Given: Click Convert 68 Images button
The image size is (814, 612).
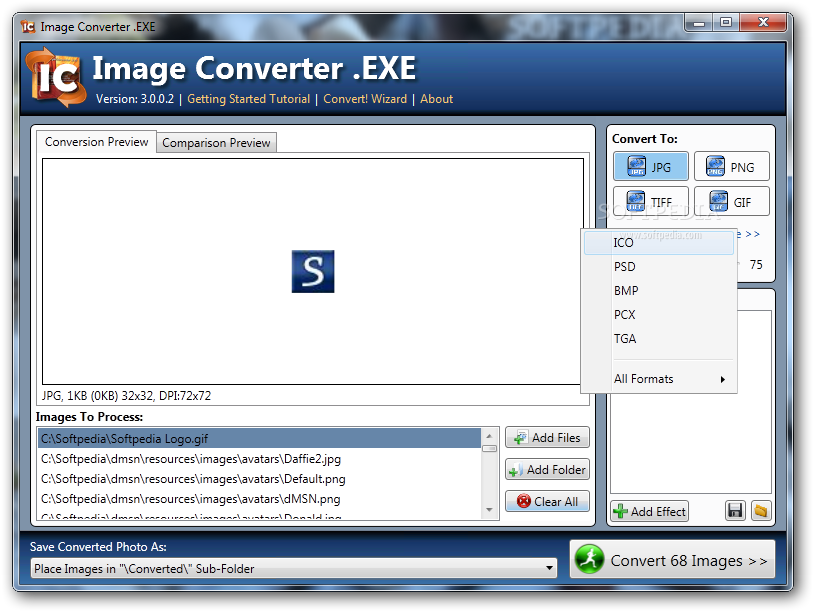Looking at the screenshot, I should coord(672,559).
